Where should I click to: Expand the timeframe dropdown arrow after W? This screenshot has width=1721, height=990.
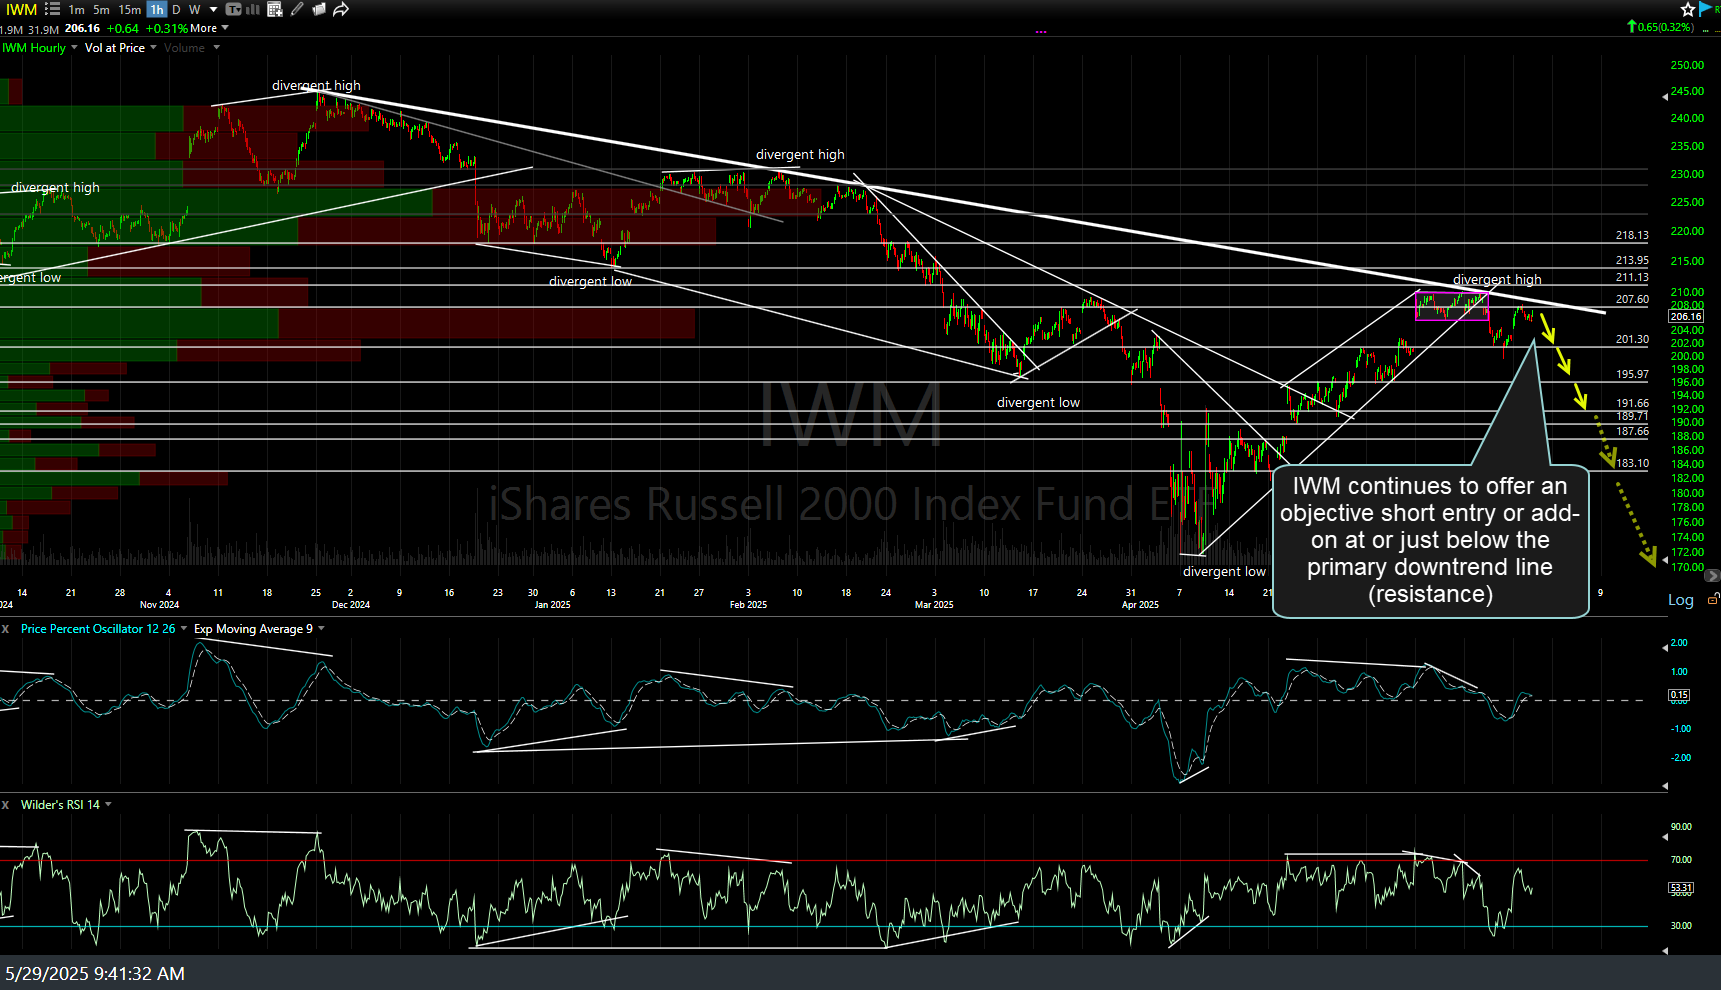click(x=213, y=9)
